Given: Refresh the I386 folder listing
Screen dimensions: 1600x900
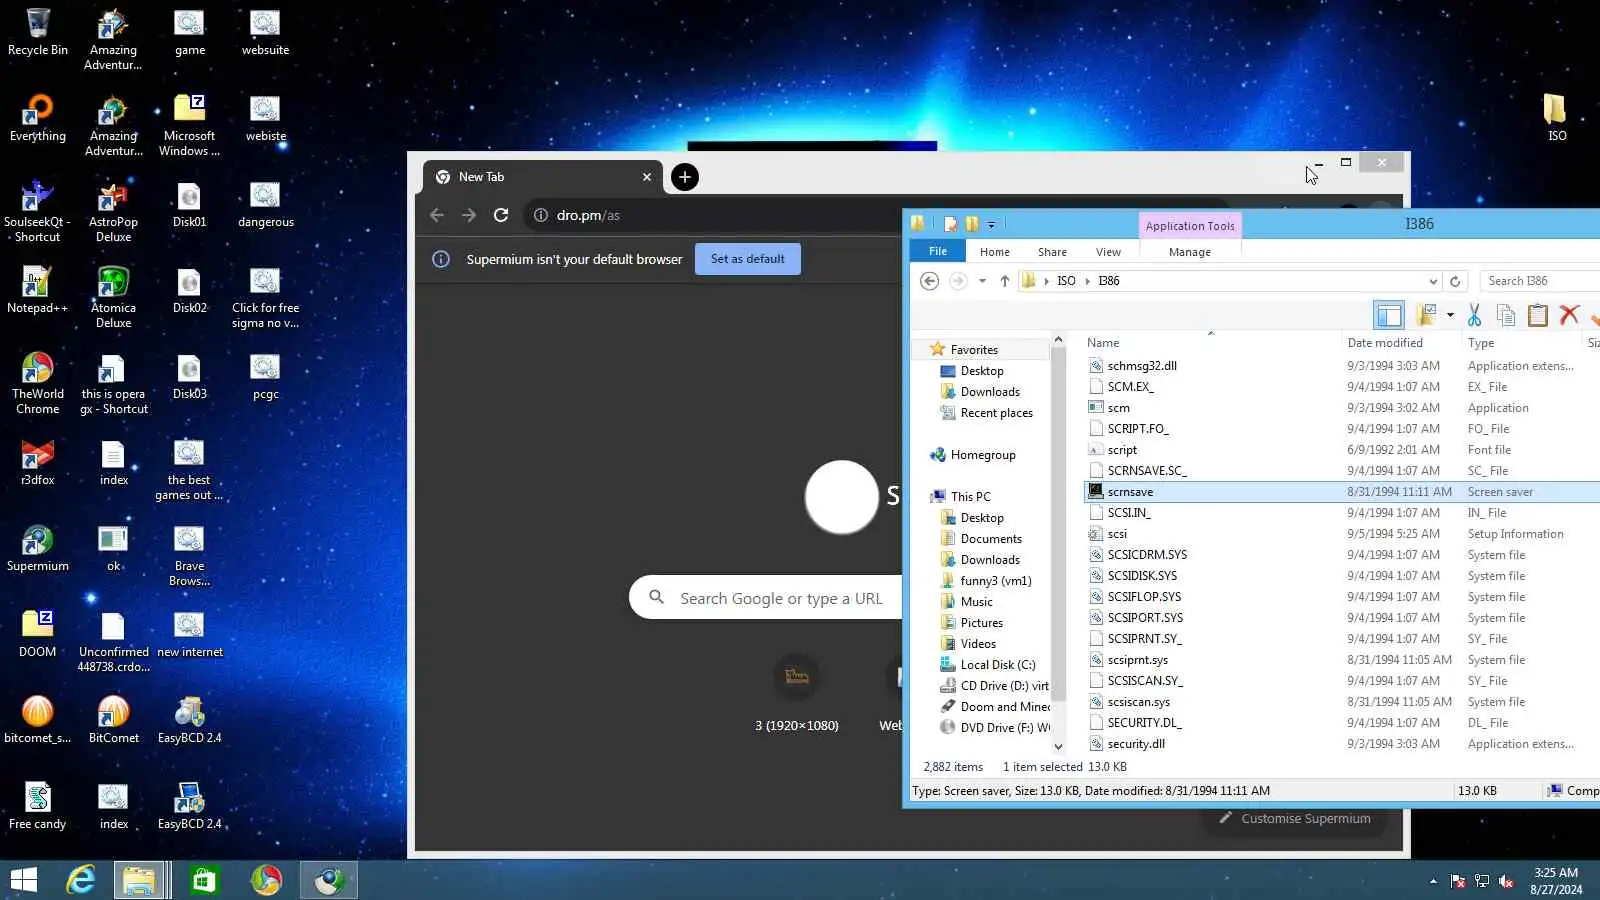Looking at the screenshot, I should [1455, 281].
